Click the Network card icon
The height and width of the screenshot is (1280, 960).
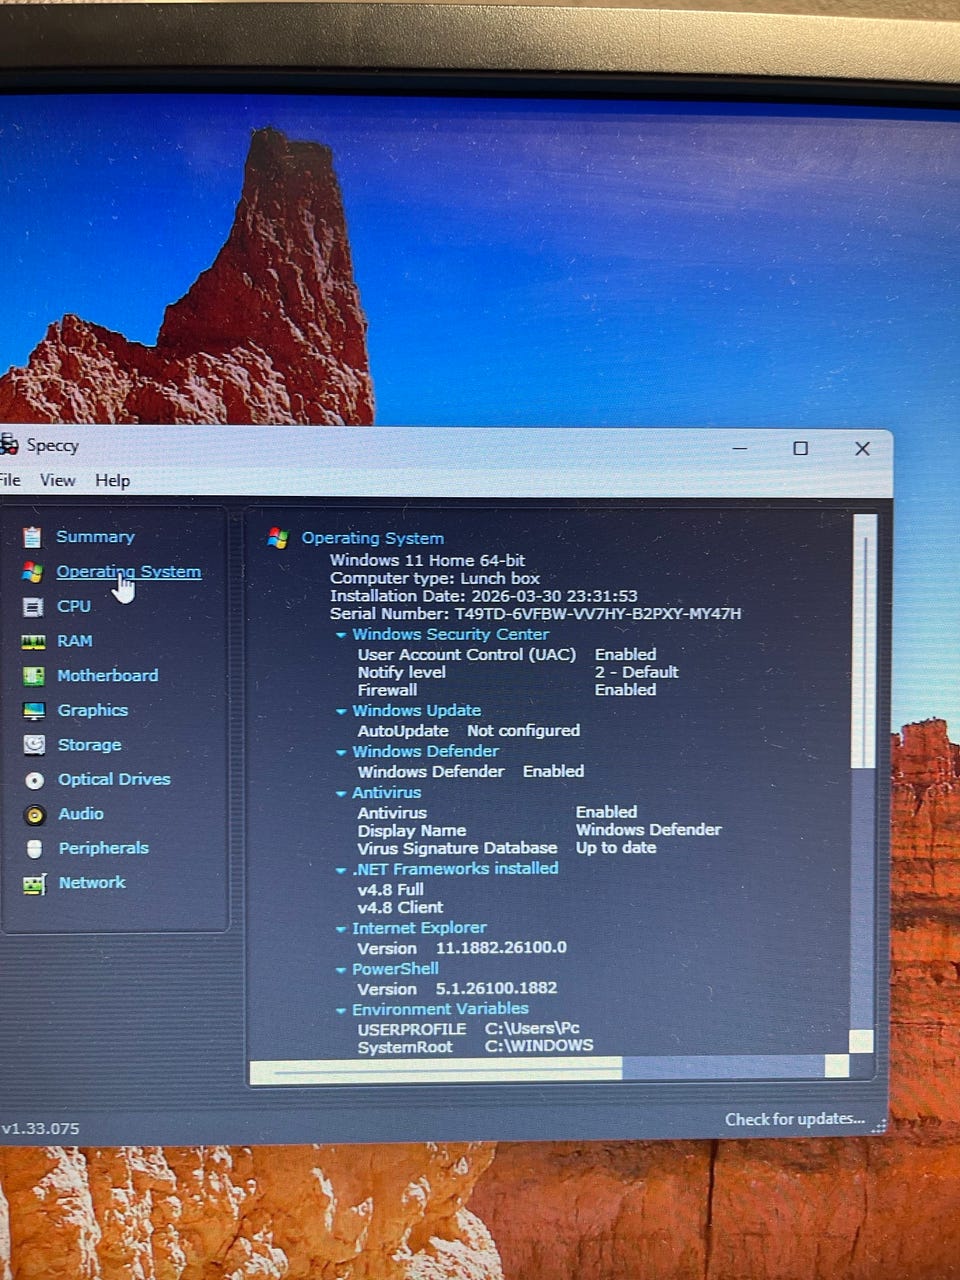tap(35, 884)
